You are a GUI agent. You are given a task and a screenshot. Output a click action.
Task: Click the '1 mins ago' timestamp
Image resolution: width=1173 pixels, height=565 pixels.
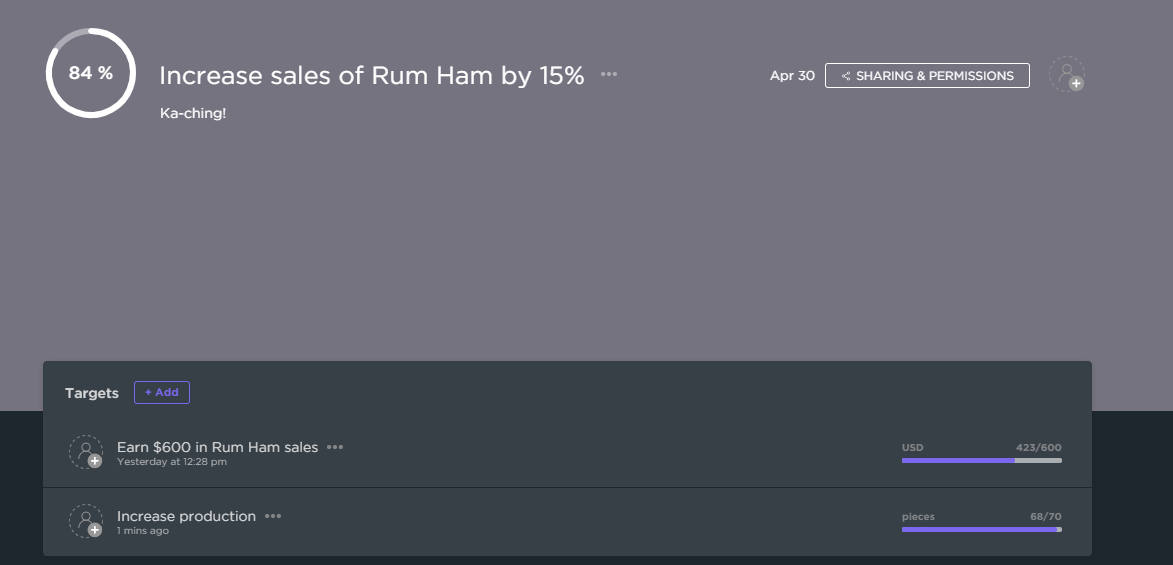point(143,531)
